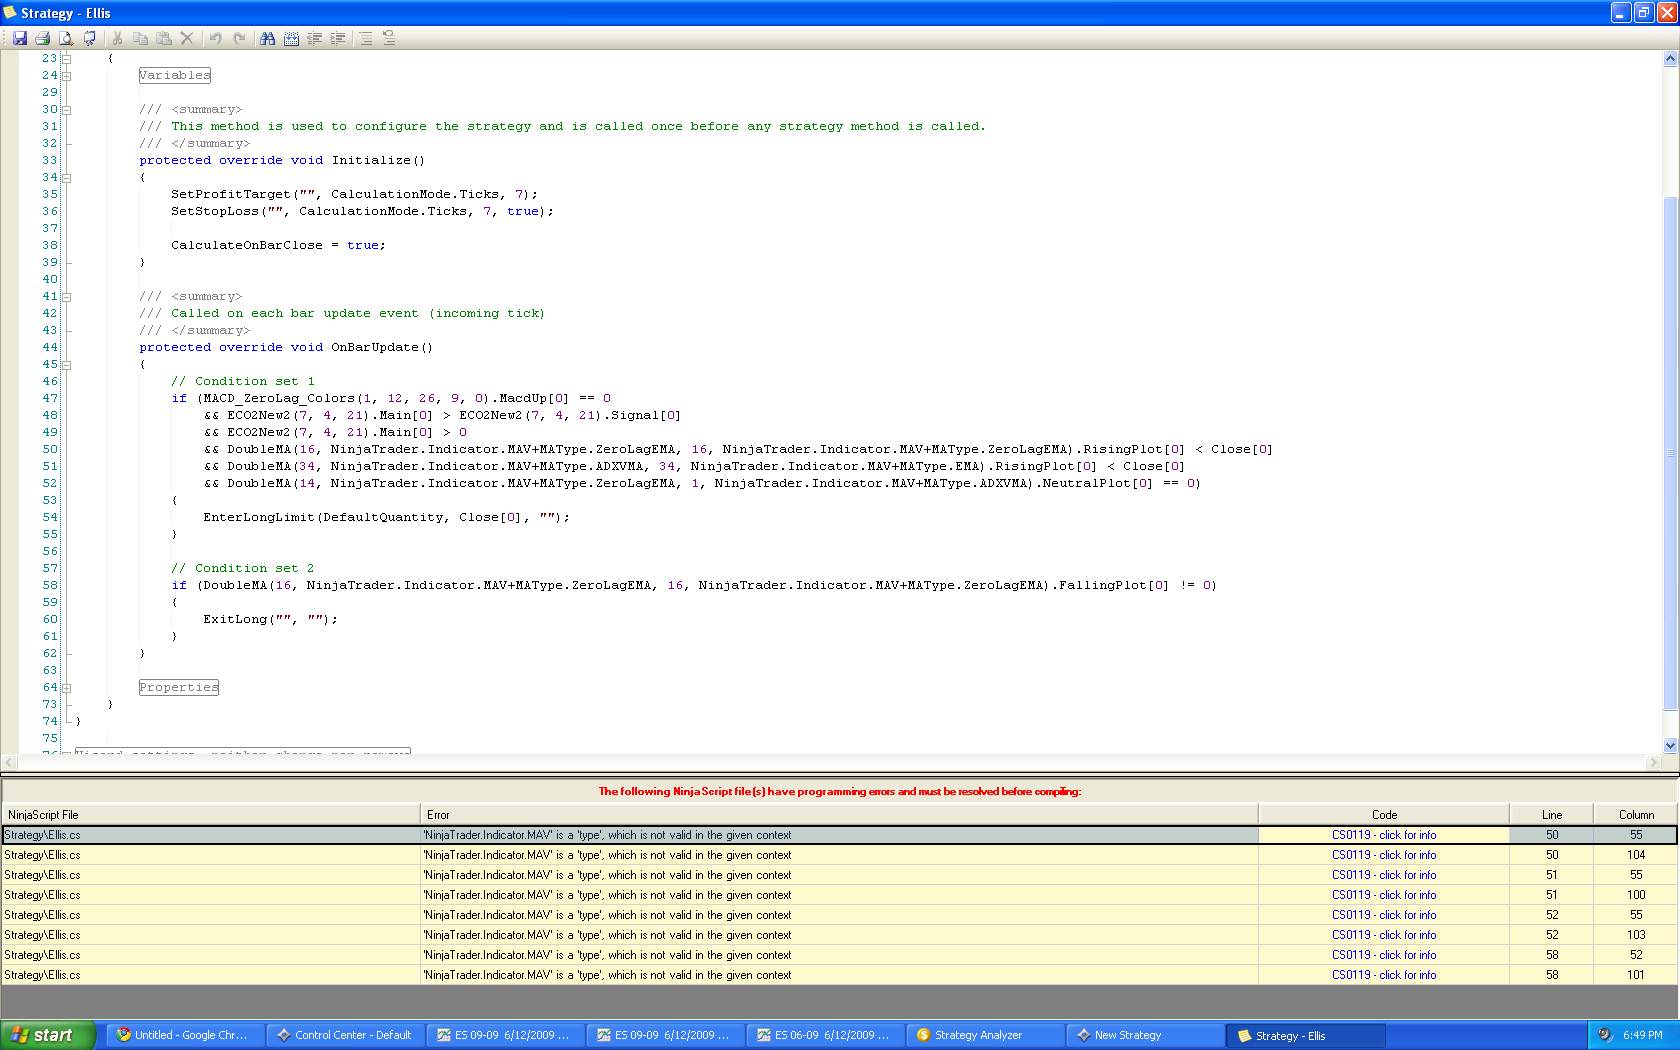Screen dimensions: 1680x1050
Task: Switch to New Strategy window in taskbar
Action: click(x=1146, y=1035)
